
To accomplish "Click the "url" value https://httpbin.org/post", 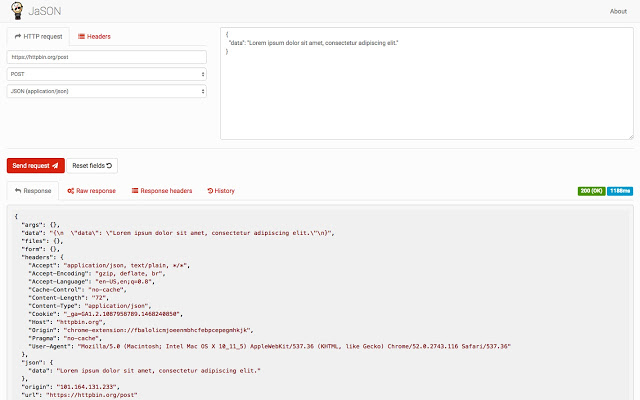I will click(92, 395).
